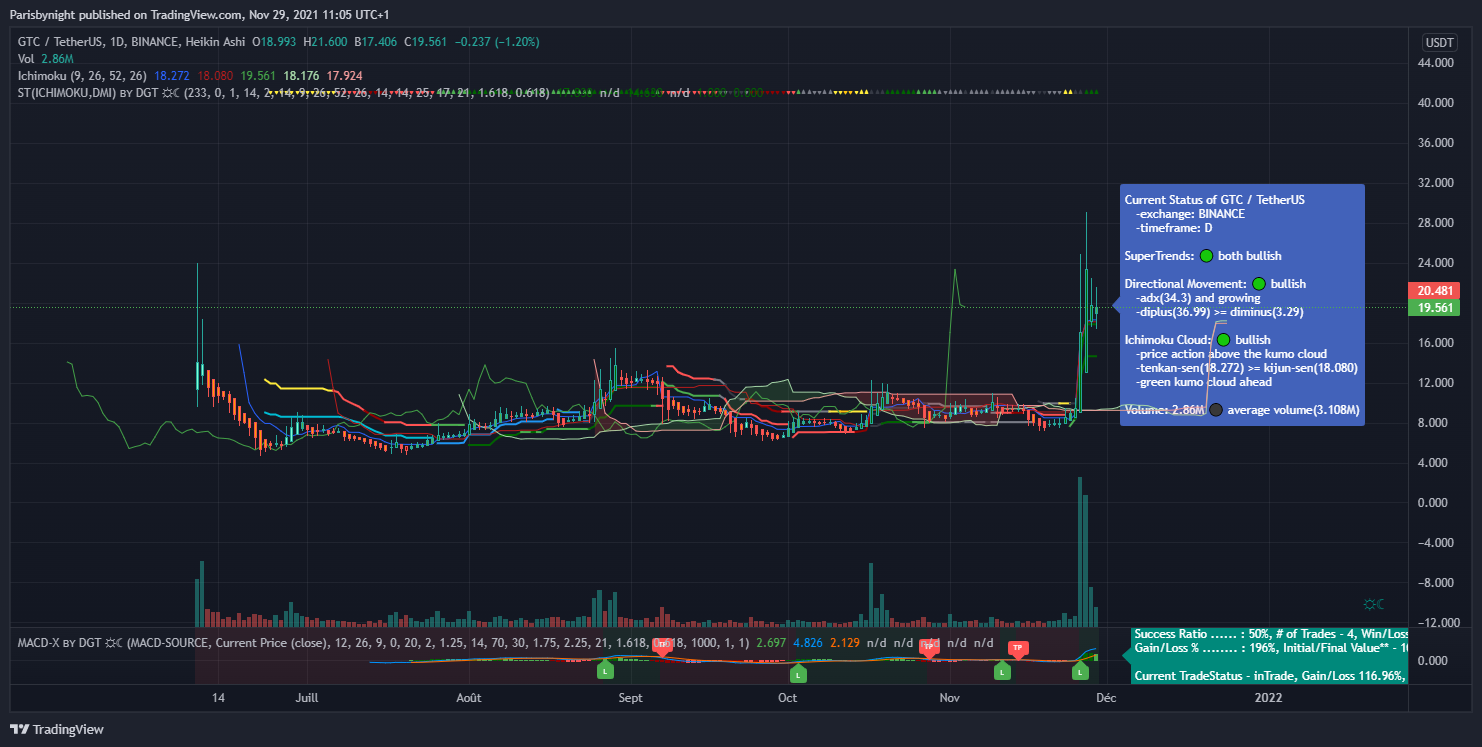
Task: Click green circle beside Directional Movement
Action: [1258, 284]
